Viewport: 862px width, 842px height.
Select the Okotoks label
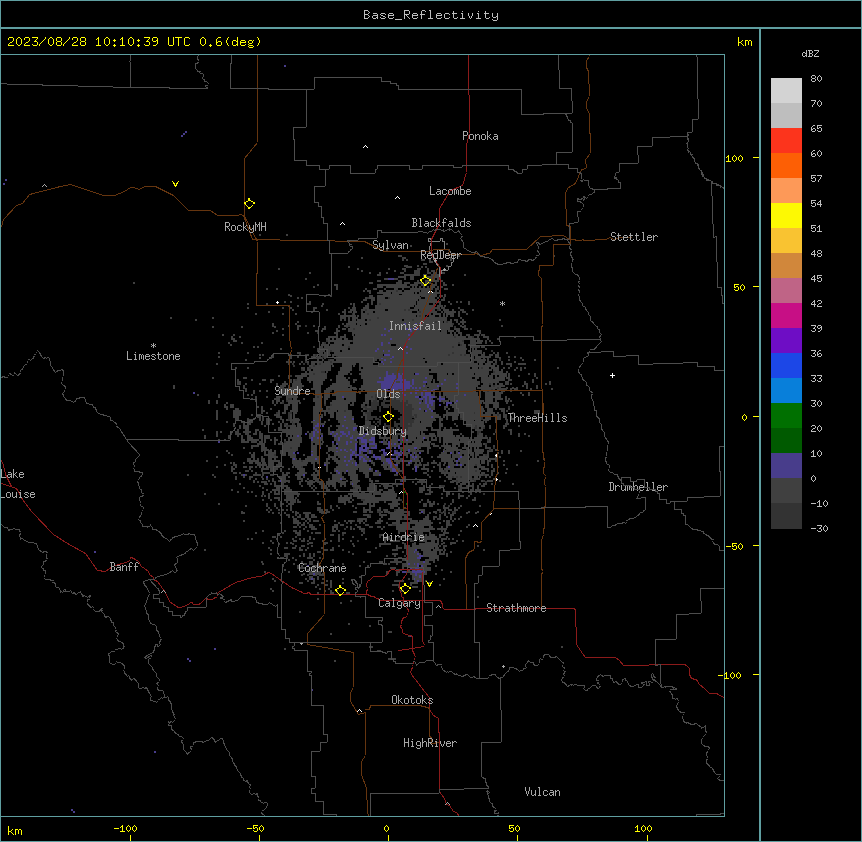(412, 700)
